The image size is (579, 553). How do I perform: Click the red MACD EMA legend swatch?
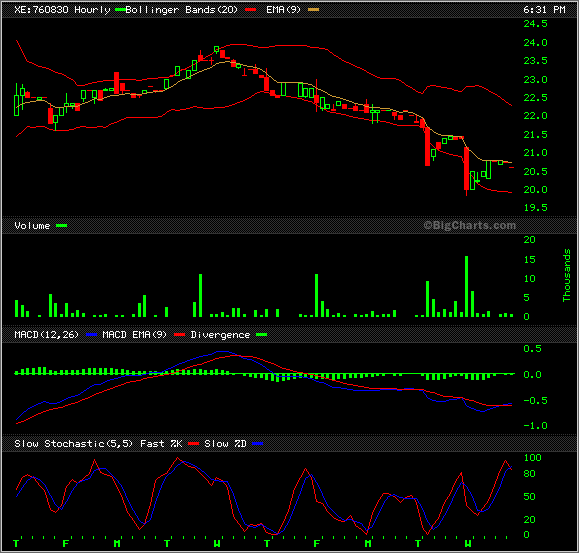pyautogui.click(x=179, y=335)
